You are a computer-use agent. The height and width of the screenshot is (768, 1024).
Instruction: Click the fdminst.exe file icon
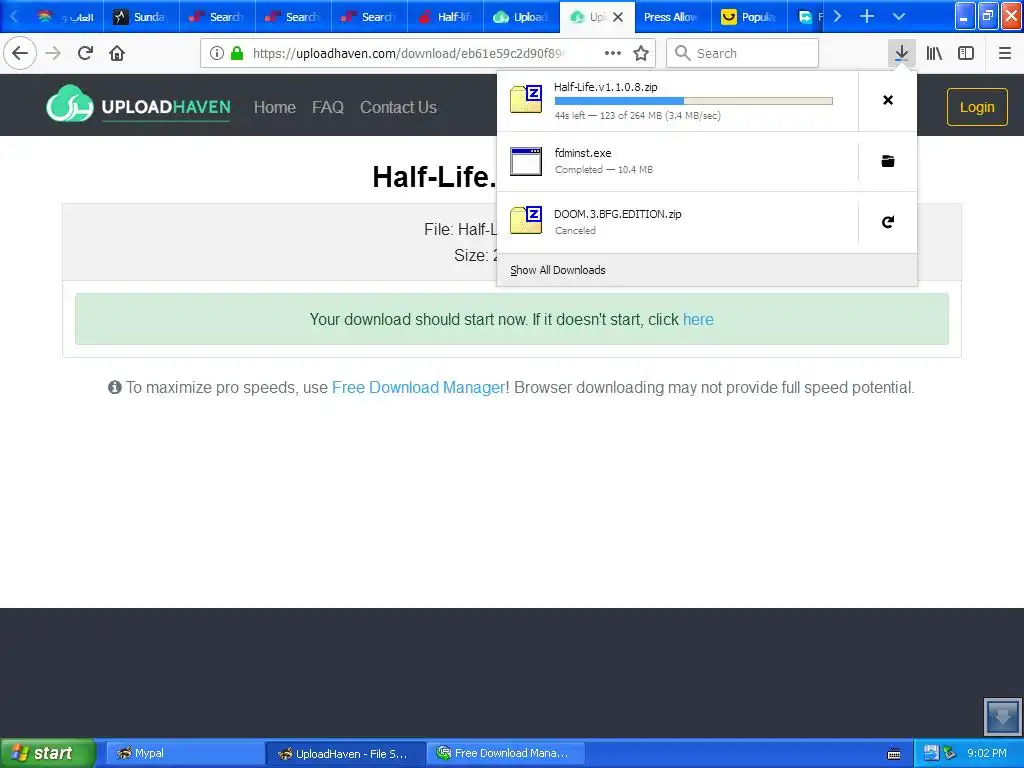[x=526, y=161]
